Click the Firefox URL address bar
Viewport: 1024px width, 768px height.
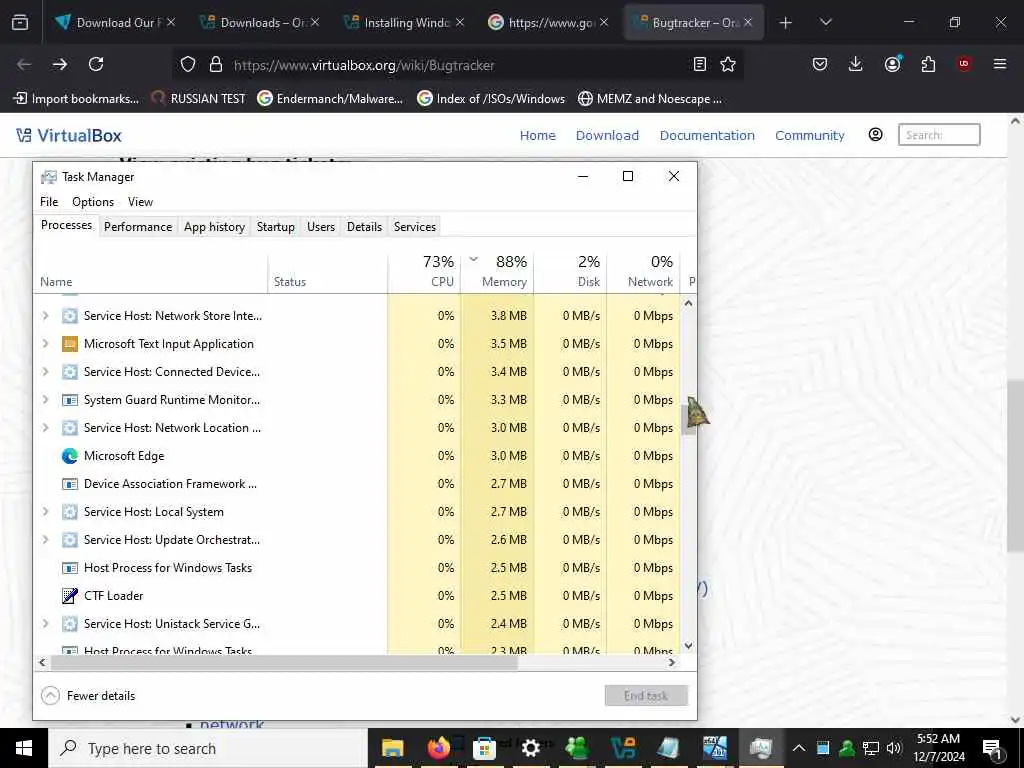pyautogui.click(x=457, y=65)
